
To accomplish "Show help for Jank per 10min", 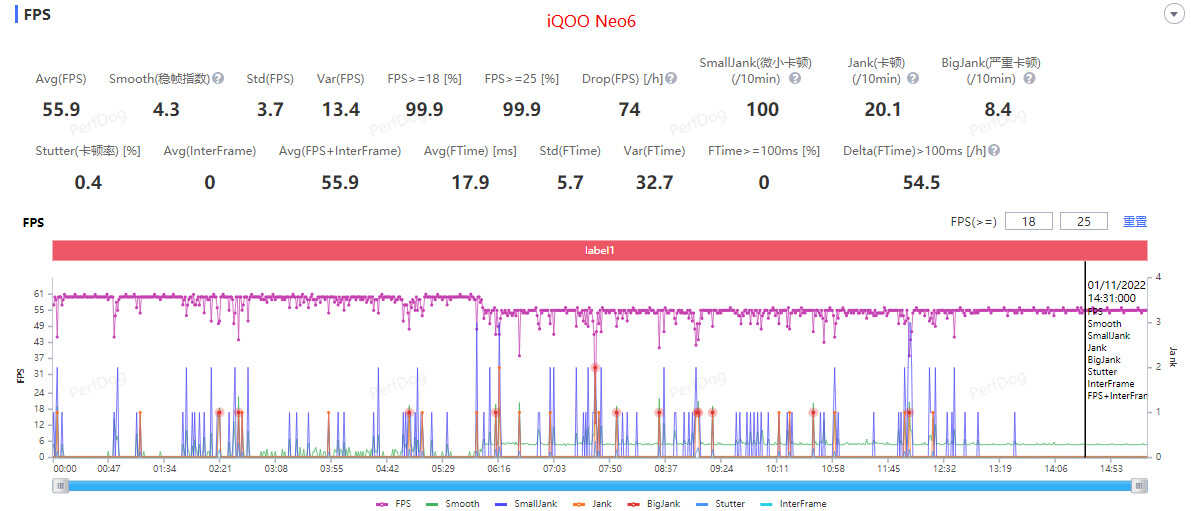I will [913, 78].
